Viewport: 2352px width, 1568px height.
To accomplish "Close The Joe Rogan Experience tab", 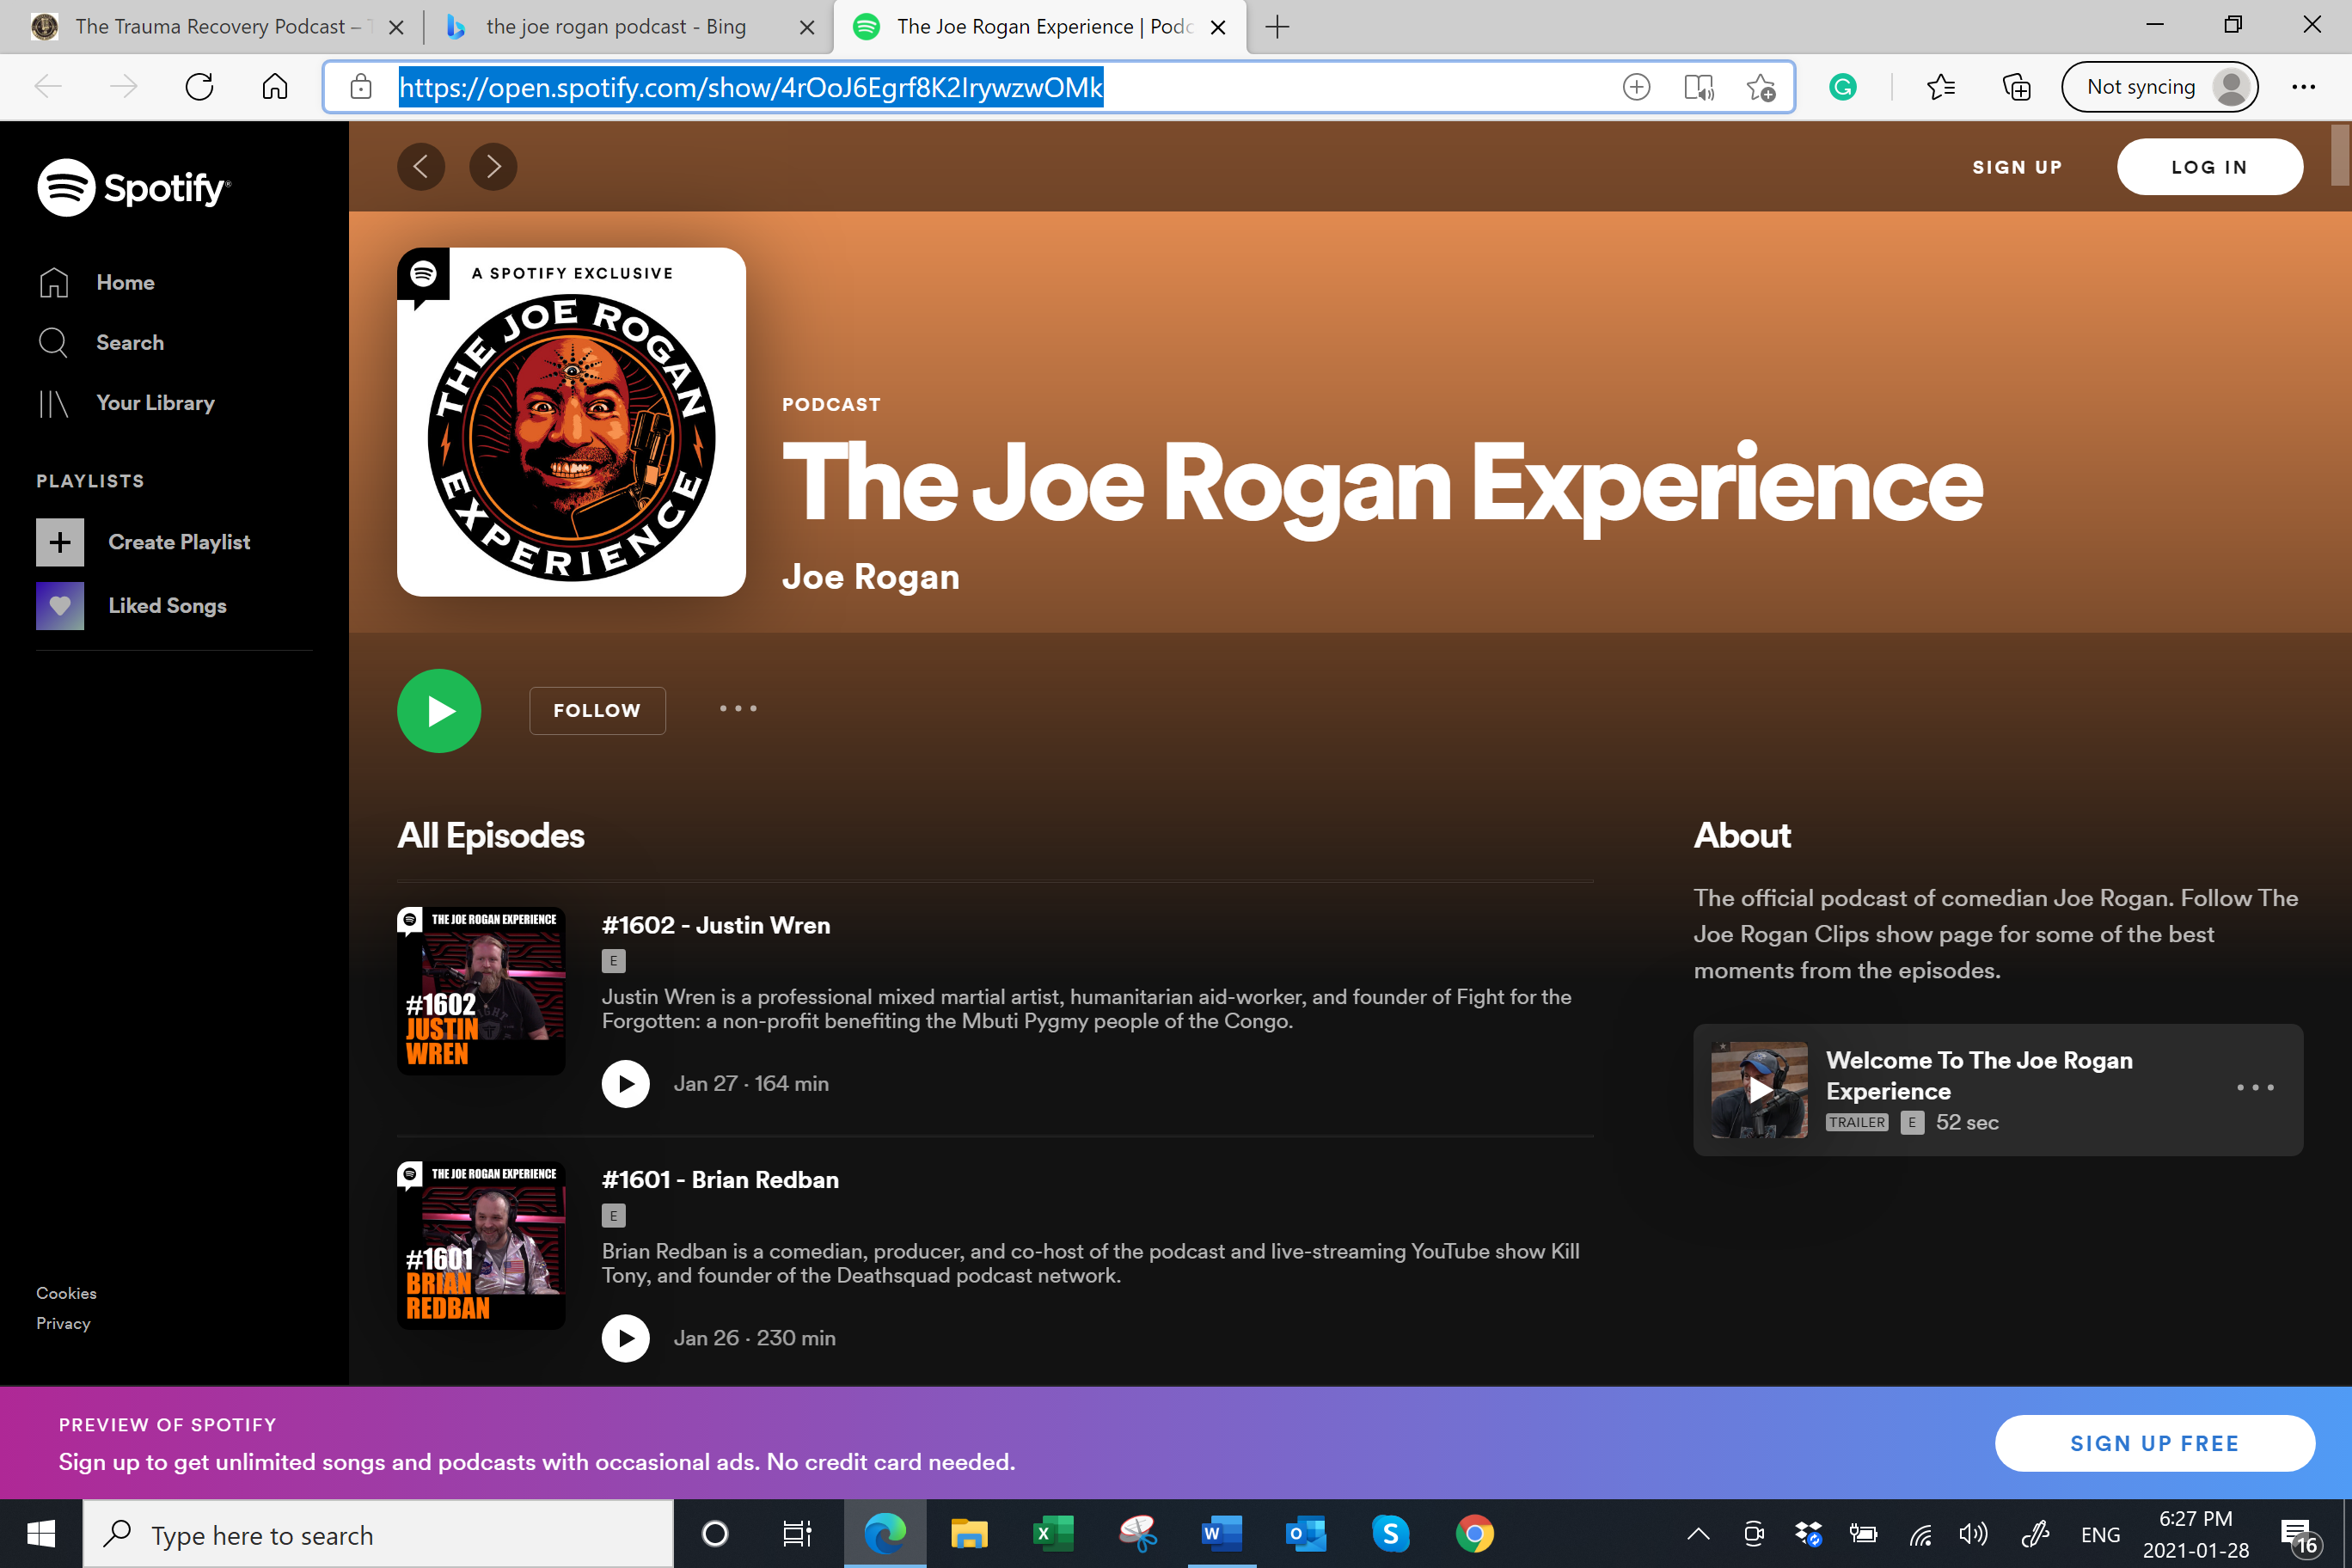I will click(x=1218, y=28).
